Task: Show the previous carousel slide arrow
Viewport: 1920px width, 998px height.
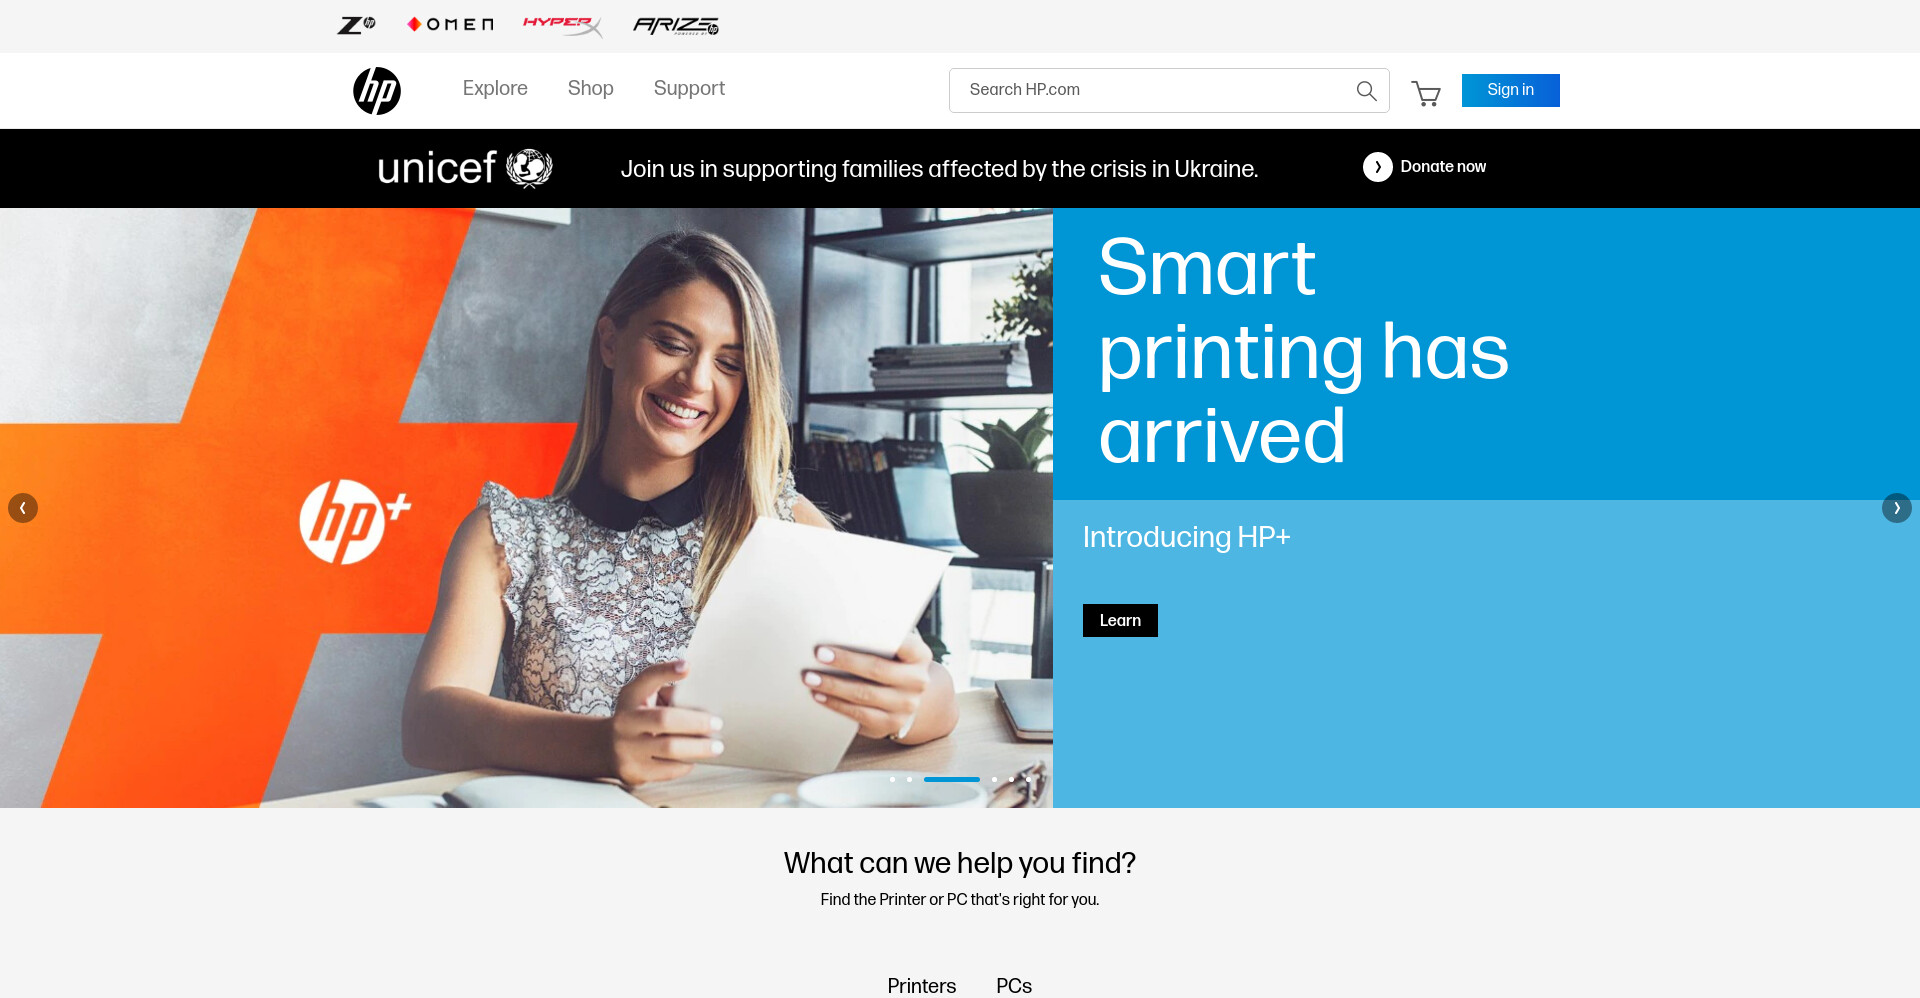Action: pyautogui.click(x=23, y=508)
